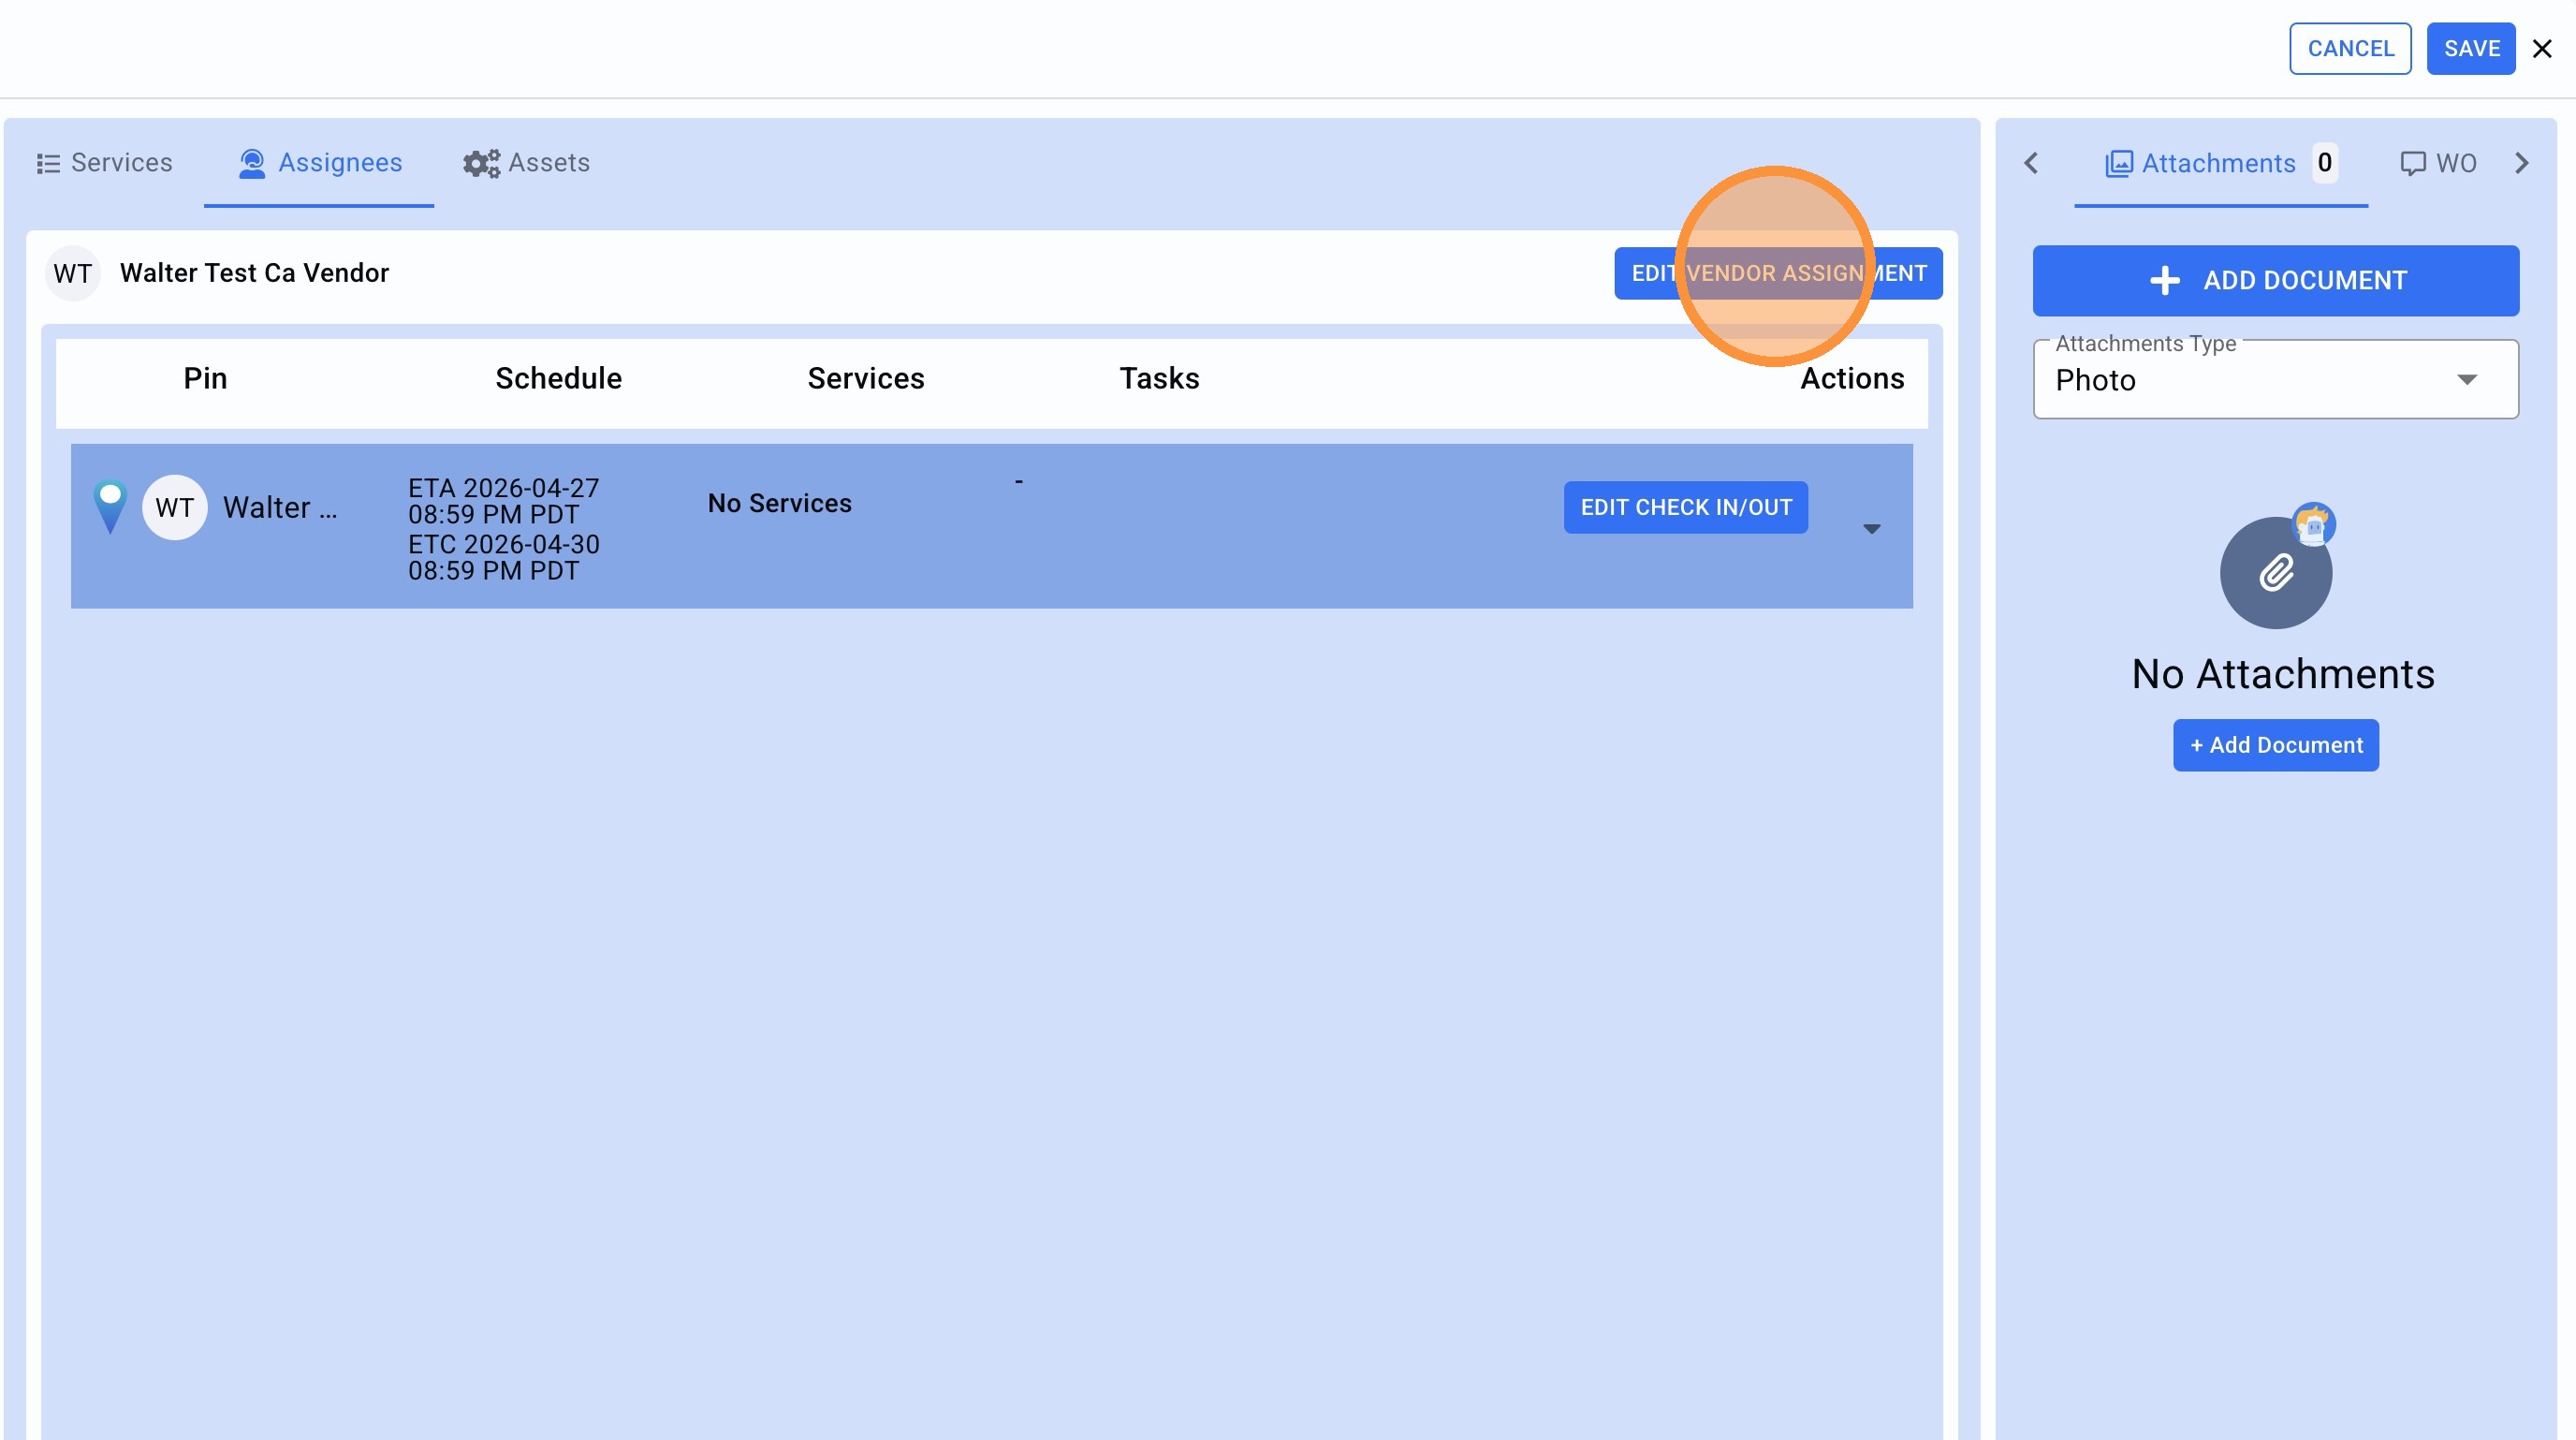Select the Assignees tab
This screenshot has height=1440, width=2576.
(x=320, y=163)
